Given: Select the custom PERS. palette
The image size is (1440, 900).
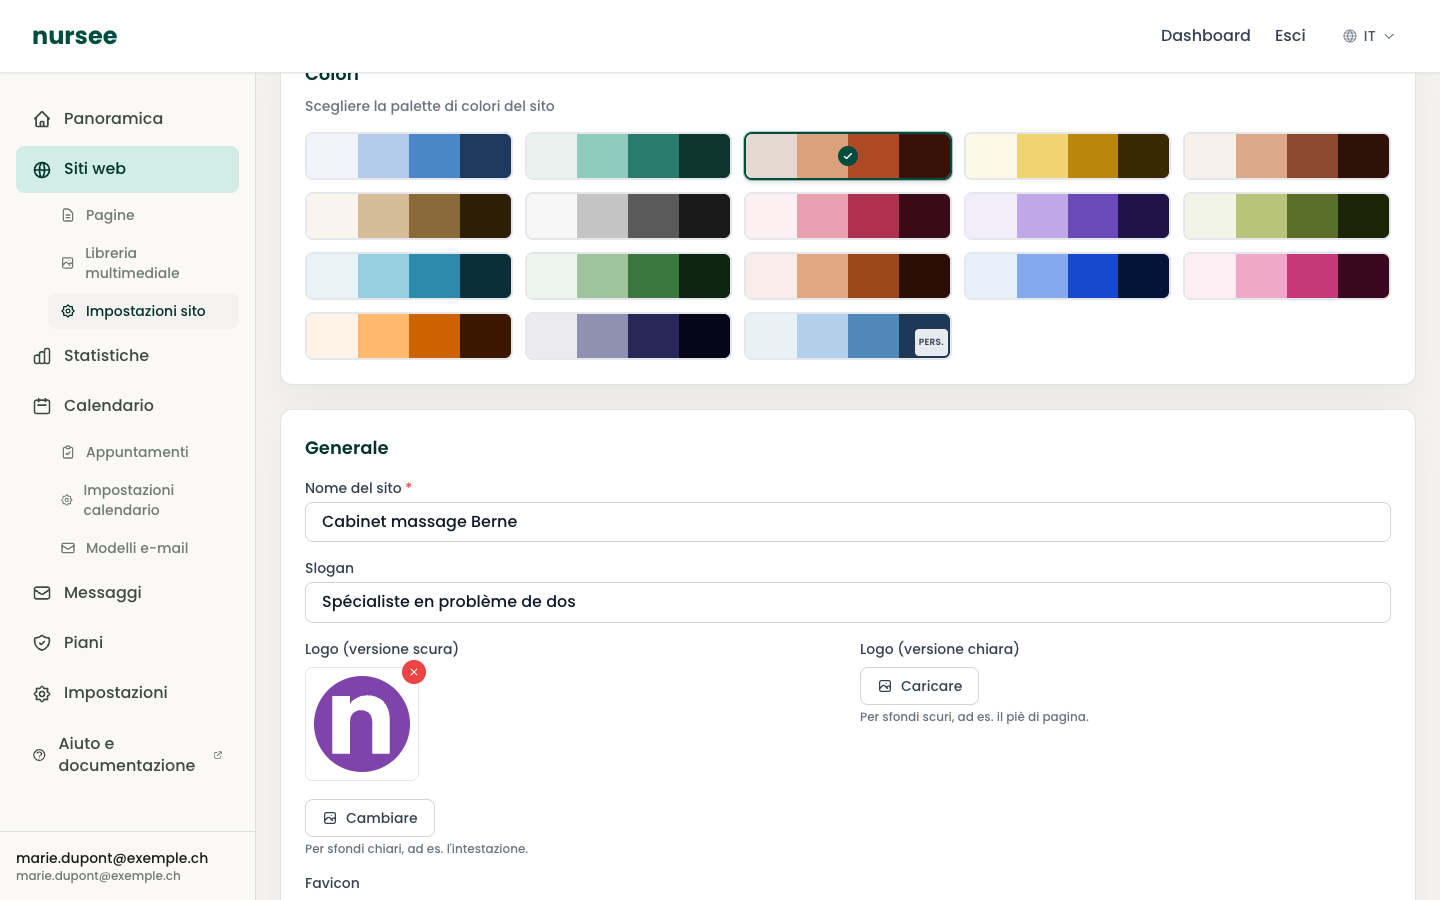Looking at the screenshot, I should [x=848, y=336].
